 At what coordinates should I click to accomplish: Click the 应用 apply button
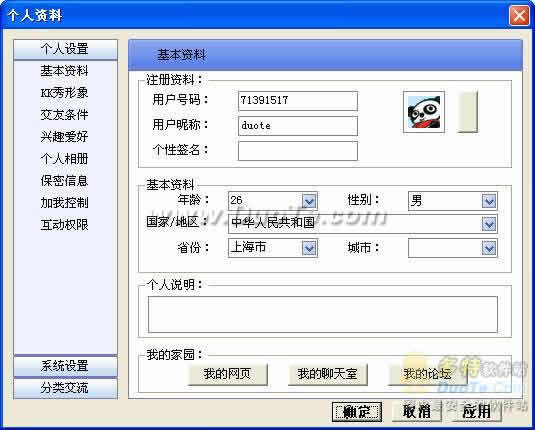(x=477, y=411)
